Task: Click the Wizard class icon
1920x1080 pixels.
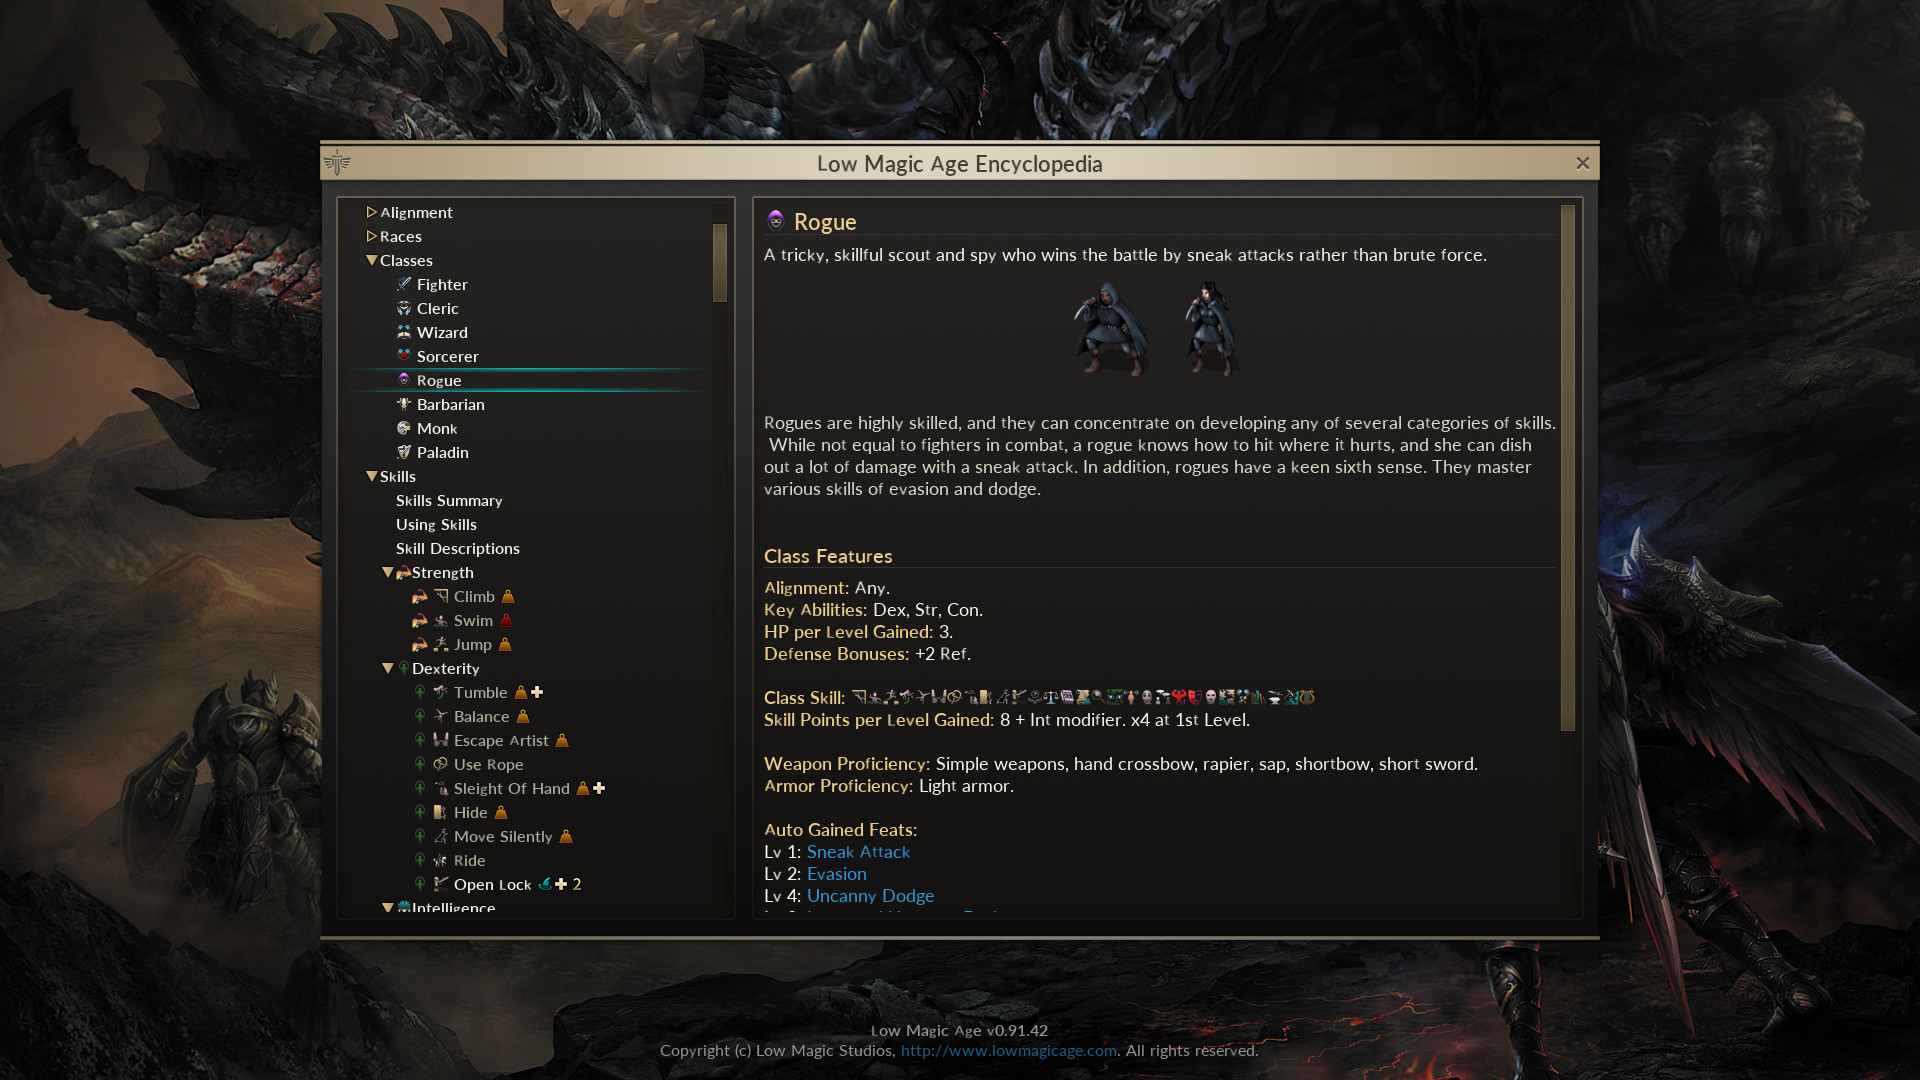Action: click(404, 332)
